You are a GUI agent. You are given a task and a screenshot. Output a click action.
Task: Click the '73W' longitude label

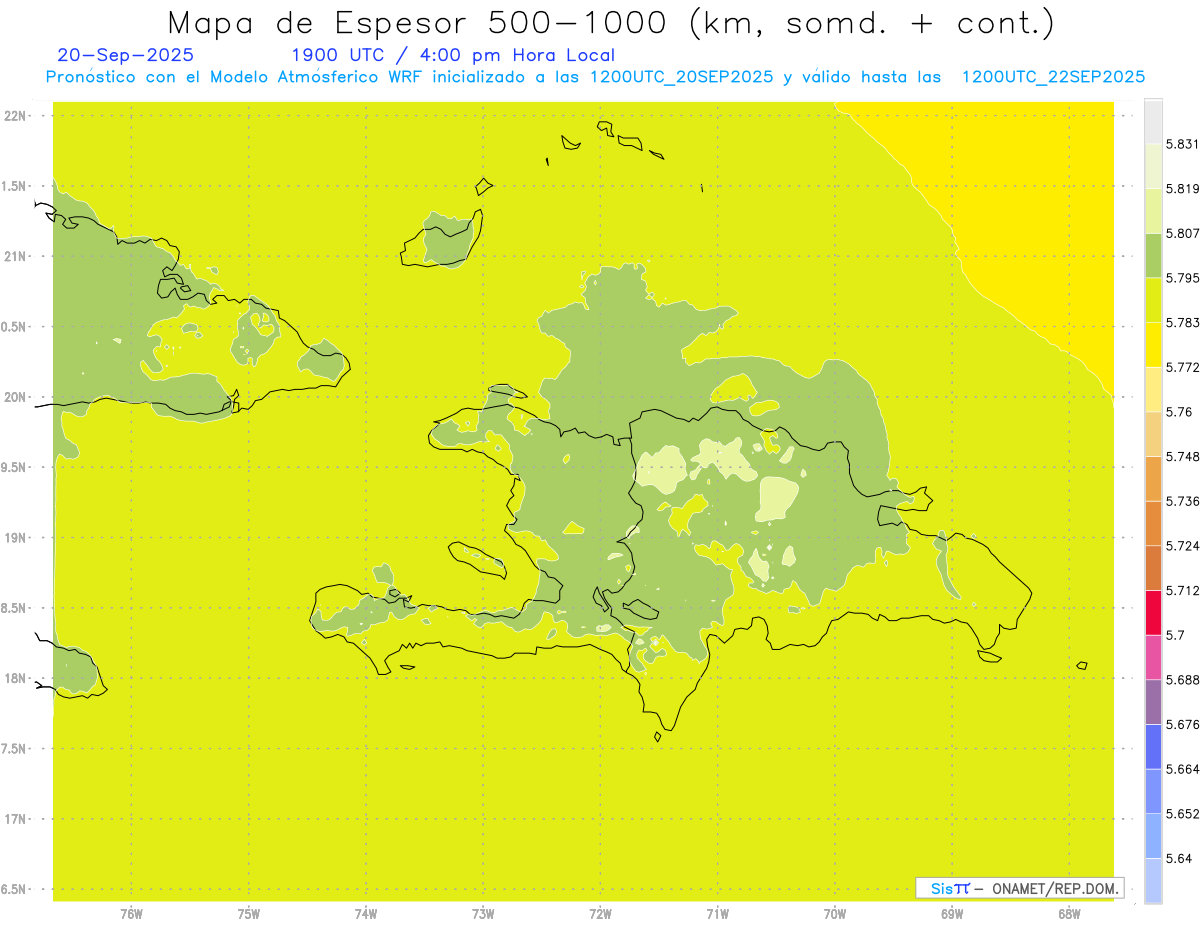483,913
